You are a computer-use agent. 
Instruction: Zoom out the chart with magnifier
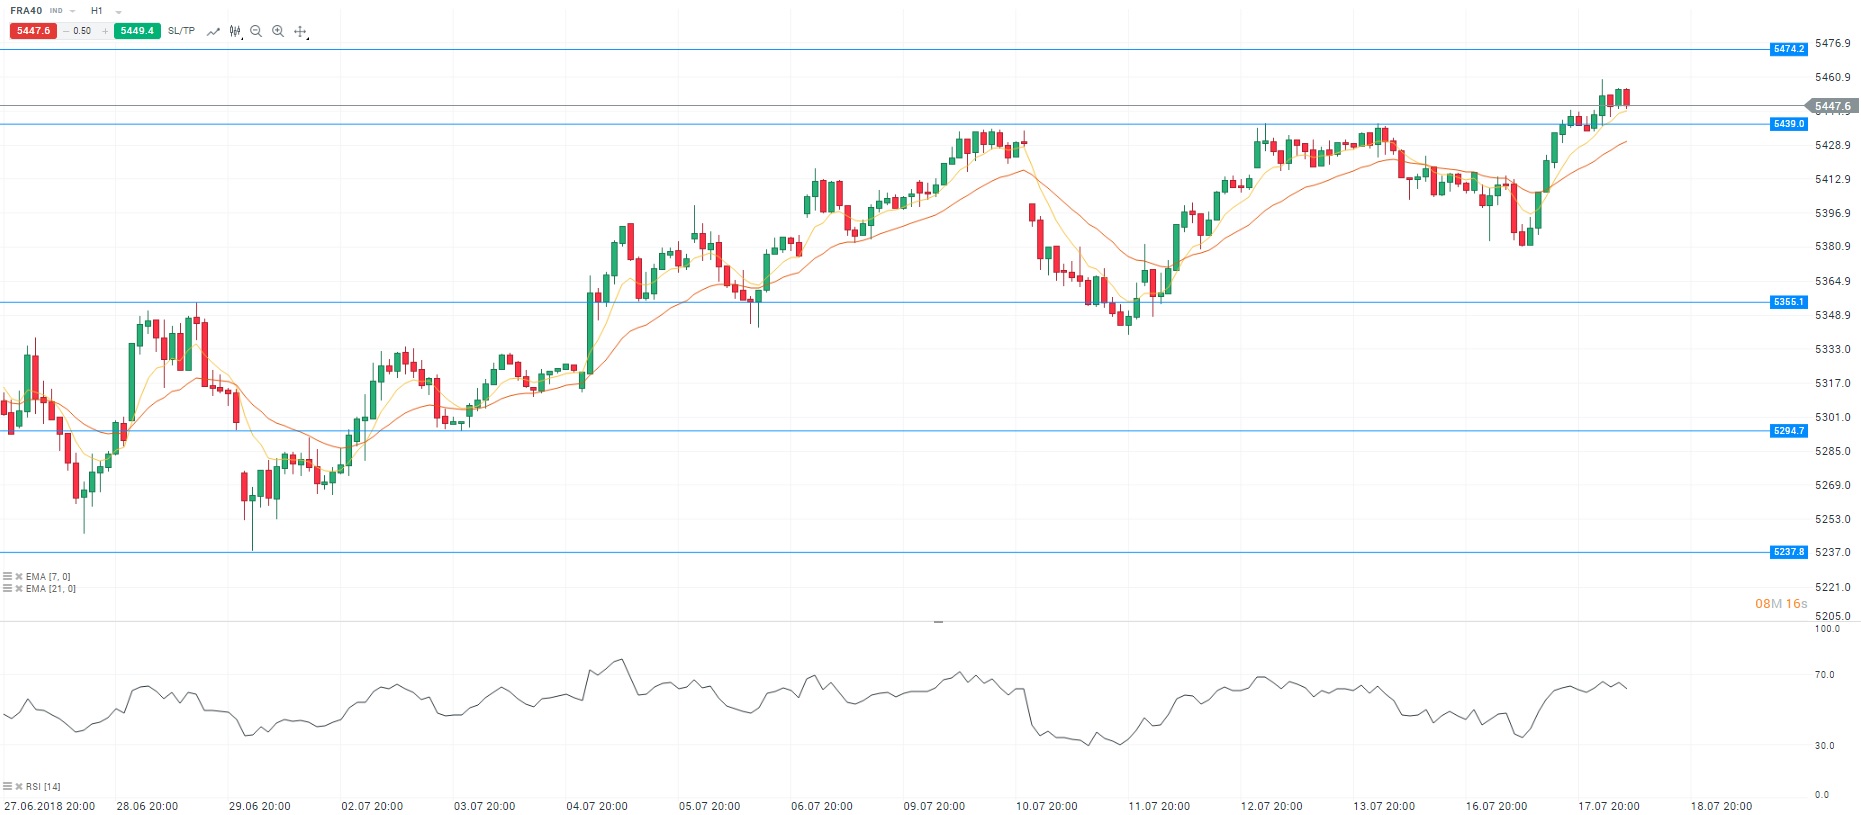(256, 32)
